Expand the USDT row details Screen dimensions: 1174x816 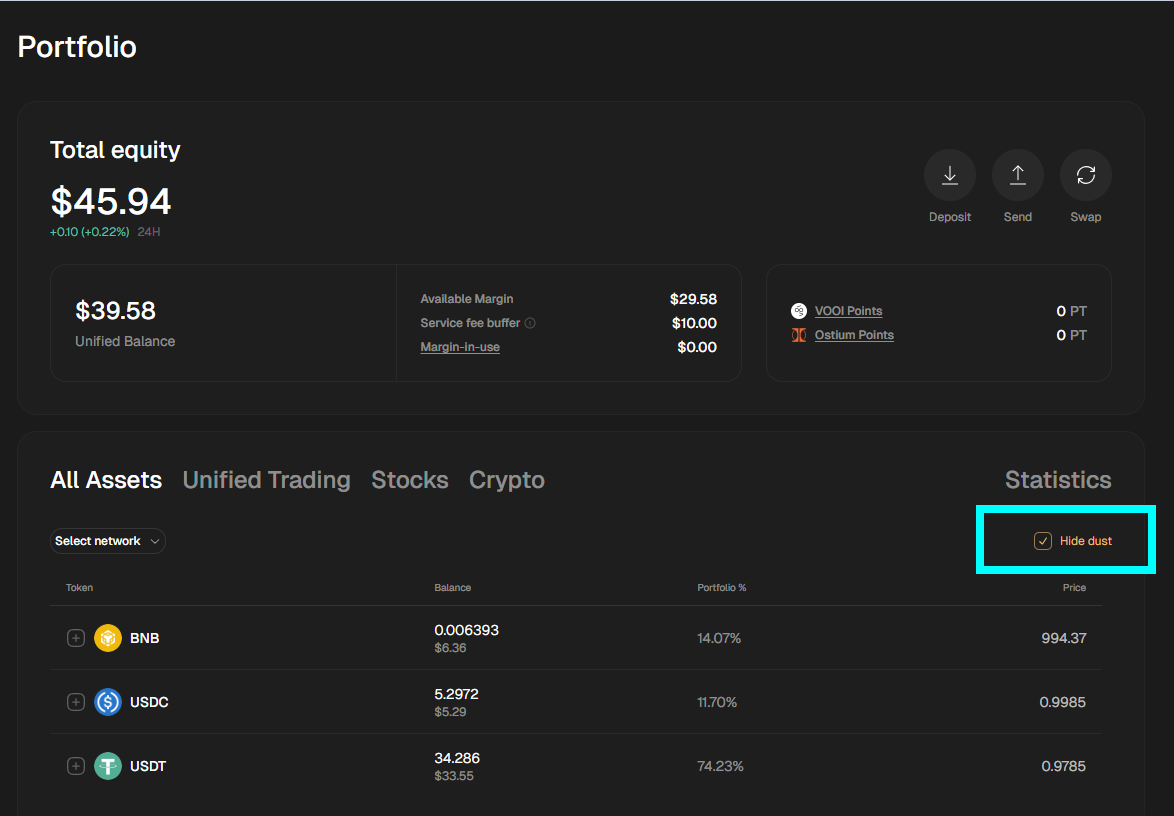click(x=75, y=766)
